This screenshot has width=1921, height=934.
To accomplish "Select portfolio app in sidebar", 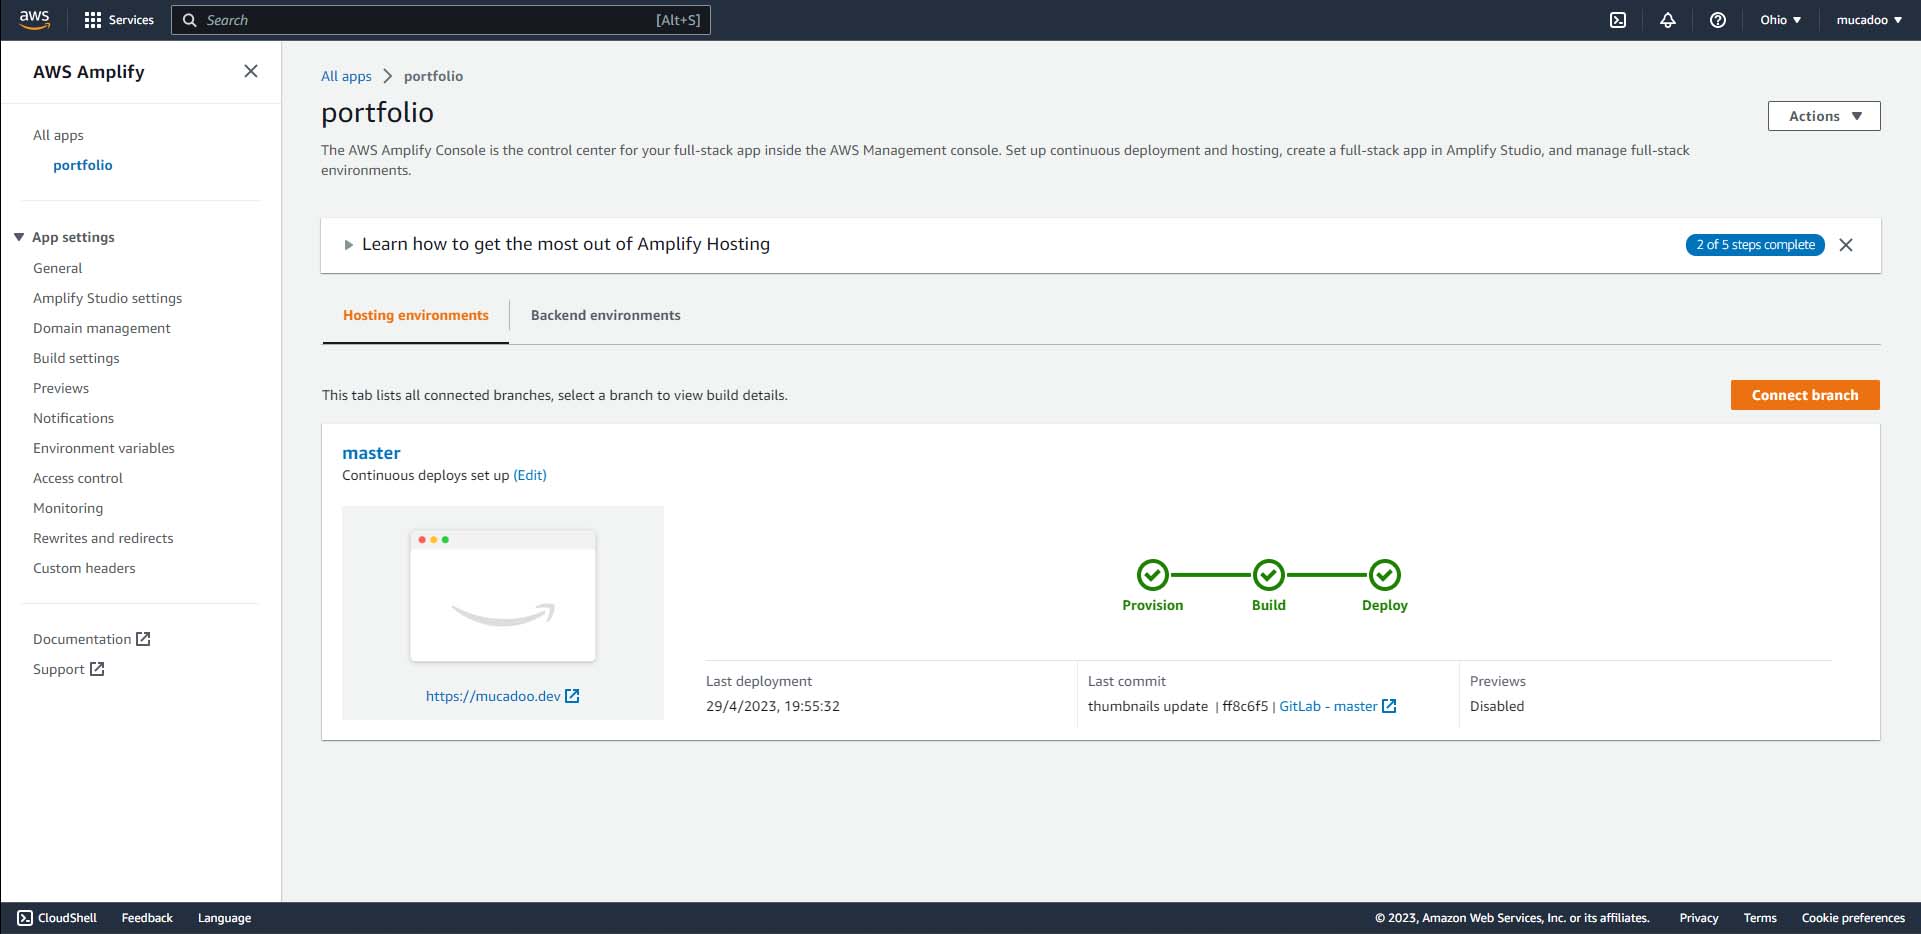I will pyautogui.click(x=83, y=165).
